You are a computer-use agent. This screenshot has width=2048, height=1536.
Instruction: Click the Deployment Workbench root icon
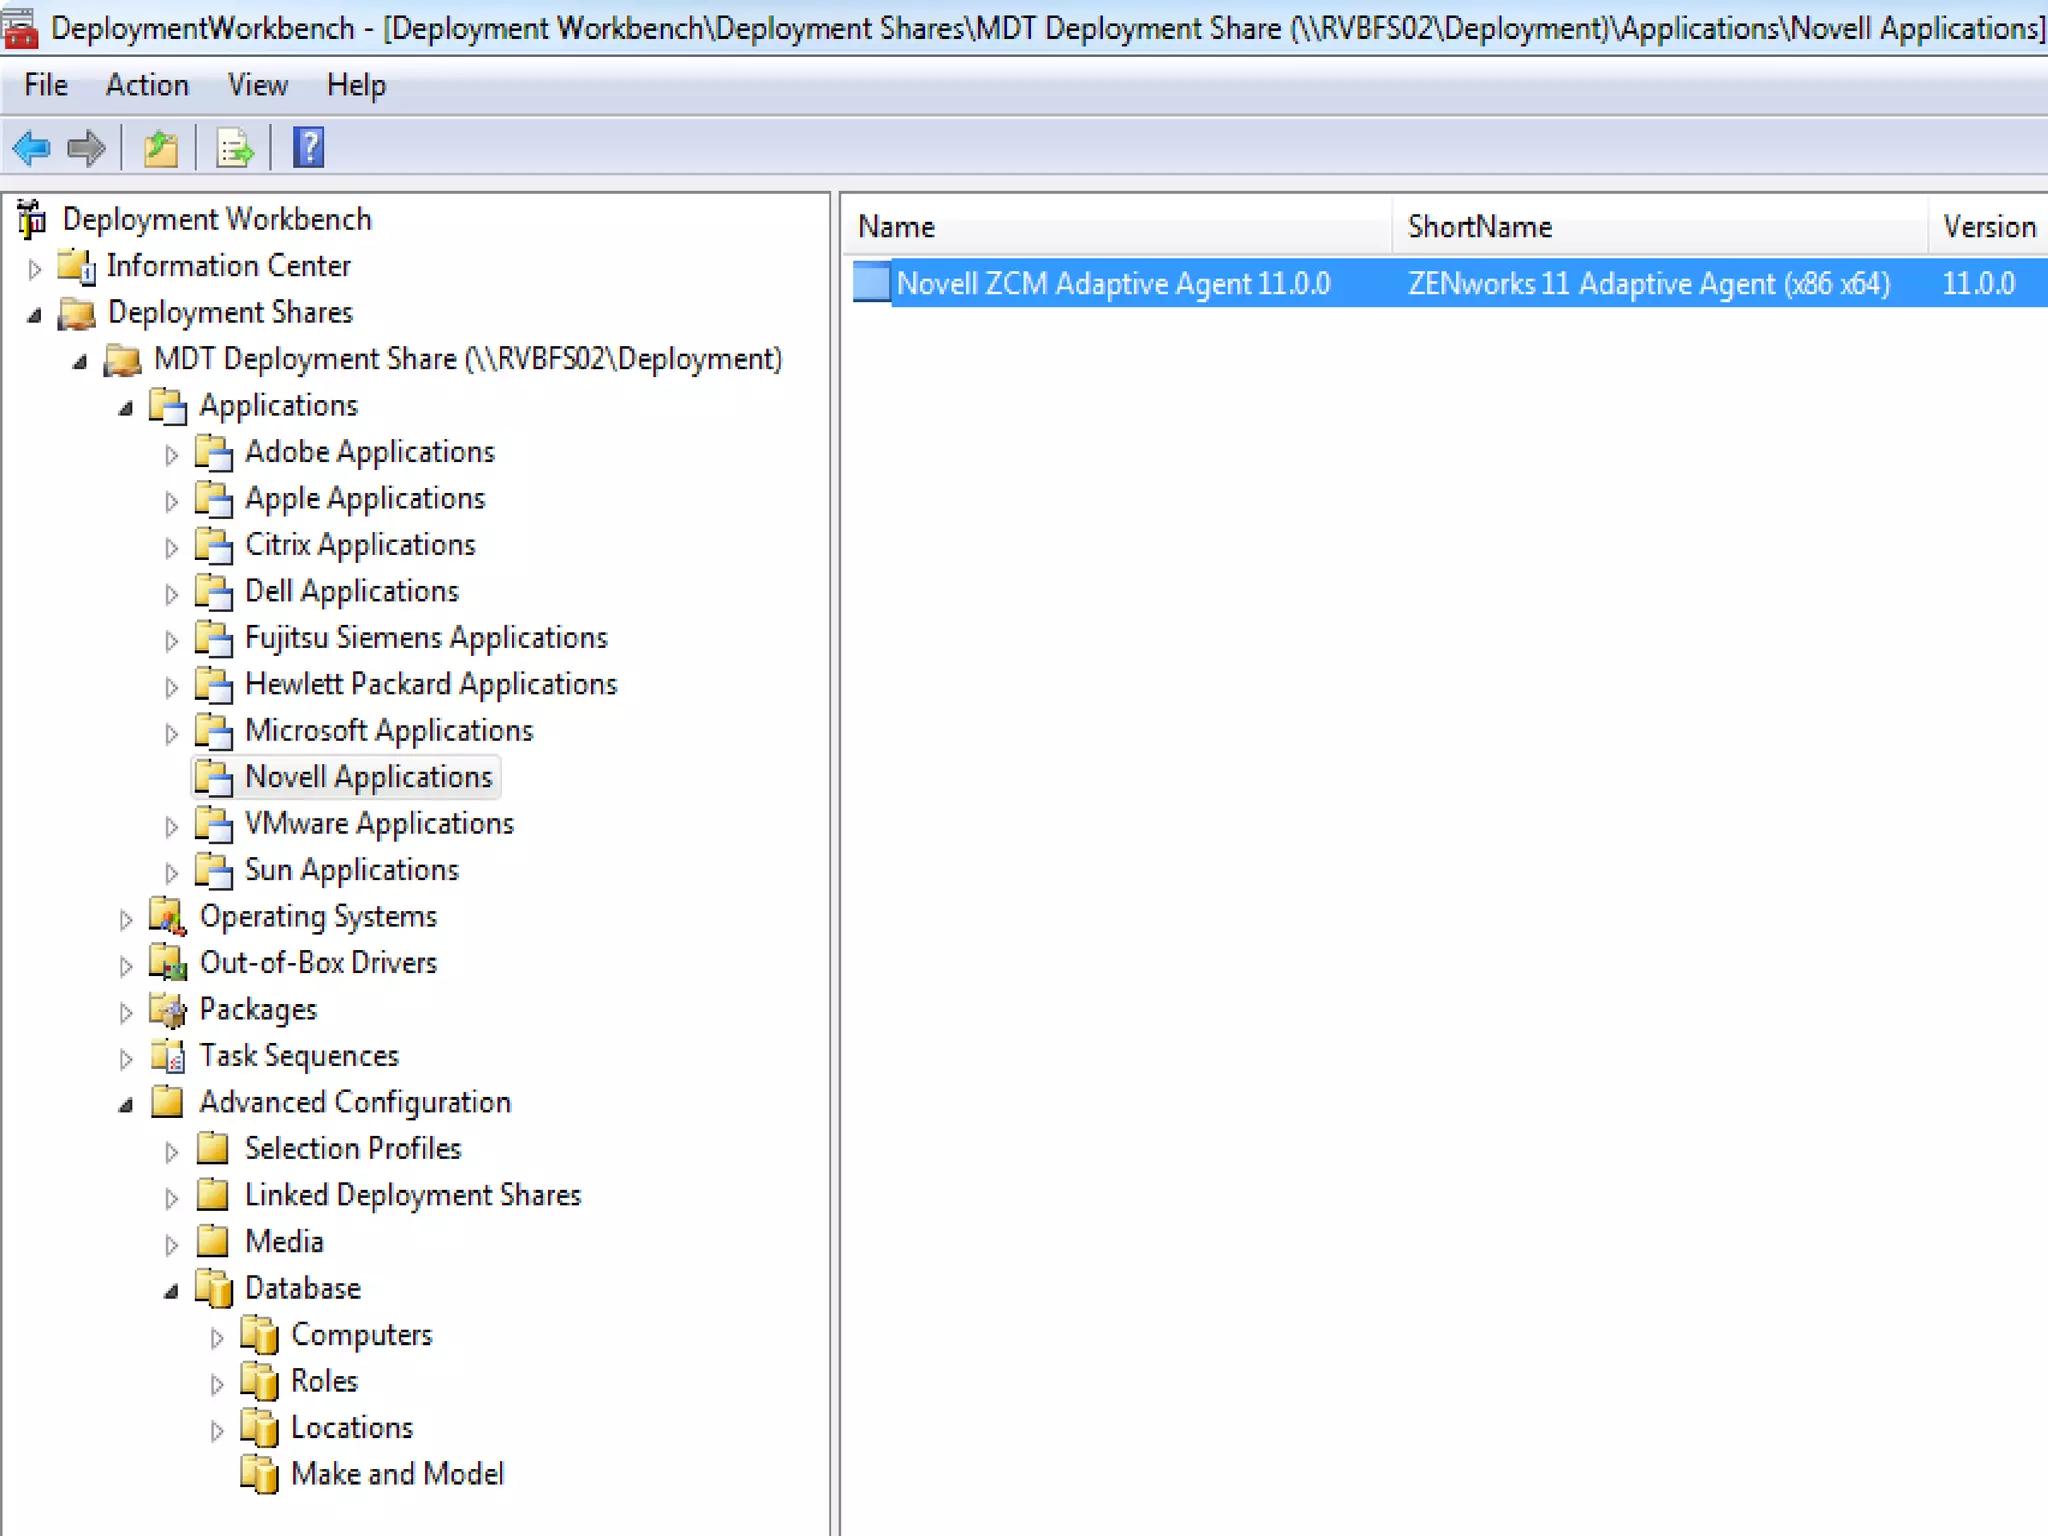click(31, 219)
